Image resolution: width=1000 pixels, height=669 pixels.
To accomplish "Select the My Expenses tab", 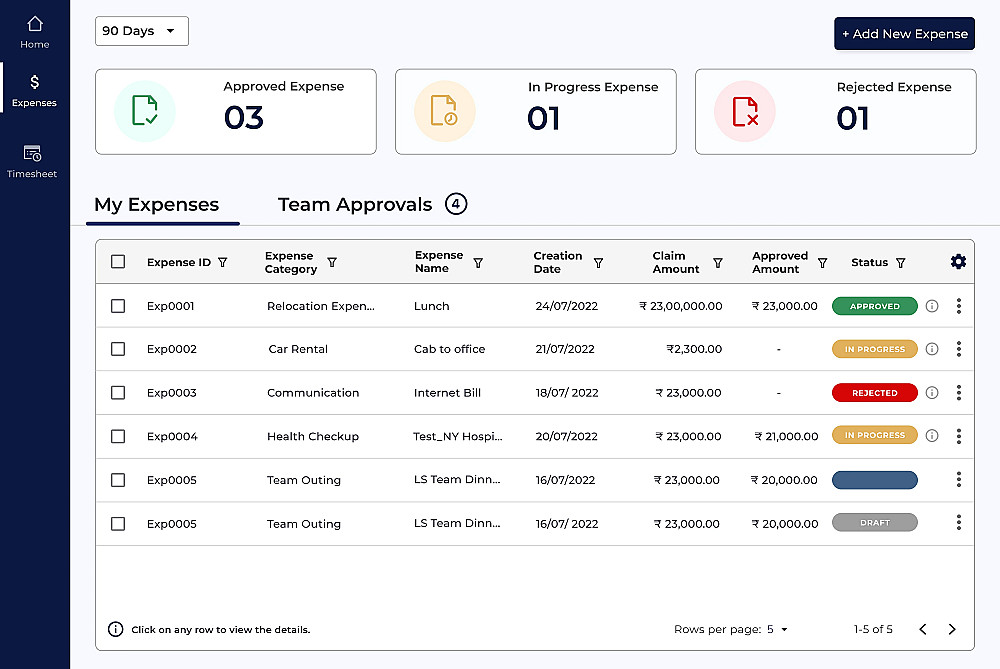I will coord(157,205).
